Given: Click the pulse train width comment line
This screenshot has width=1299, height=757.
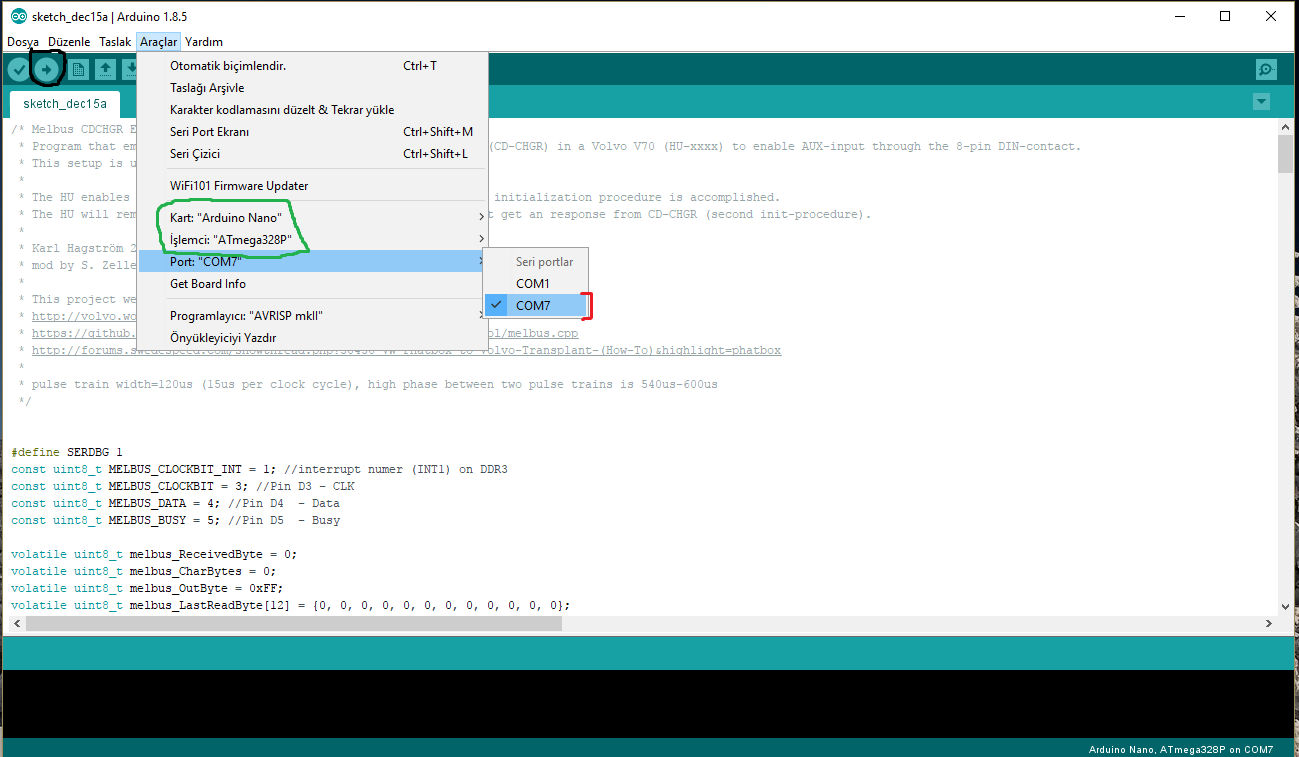Looking at the screenshot, I should (371, 384).
